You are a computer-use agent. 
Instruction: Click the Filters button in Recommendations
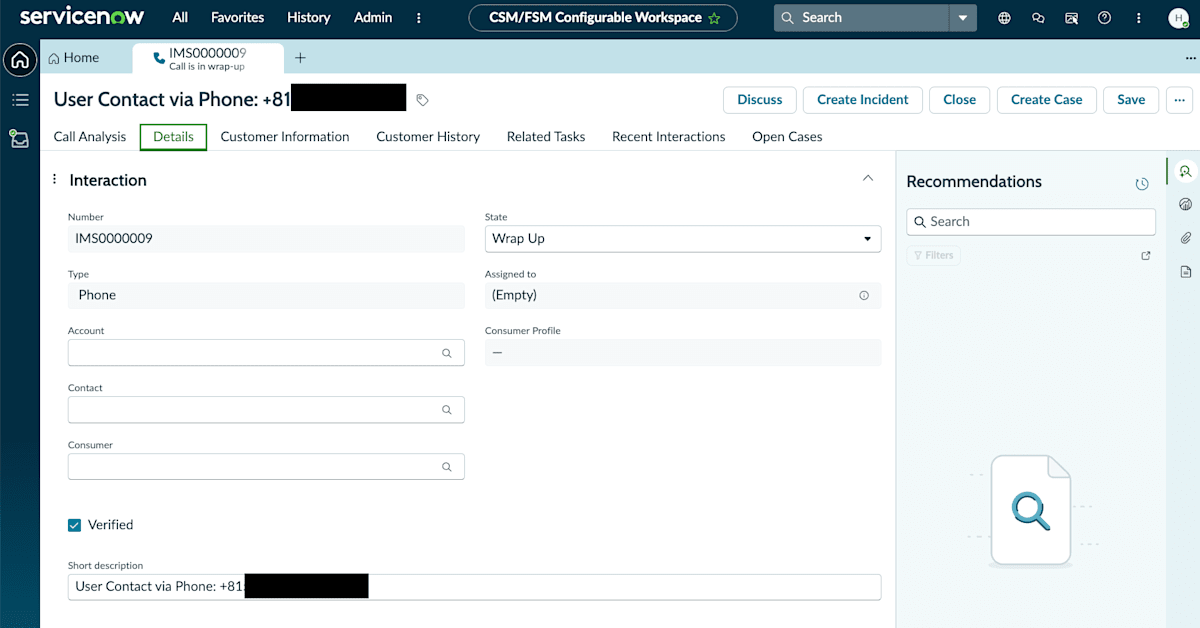pyautogui.click(x=933, y=256)
